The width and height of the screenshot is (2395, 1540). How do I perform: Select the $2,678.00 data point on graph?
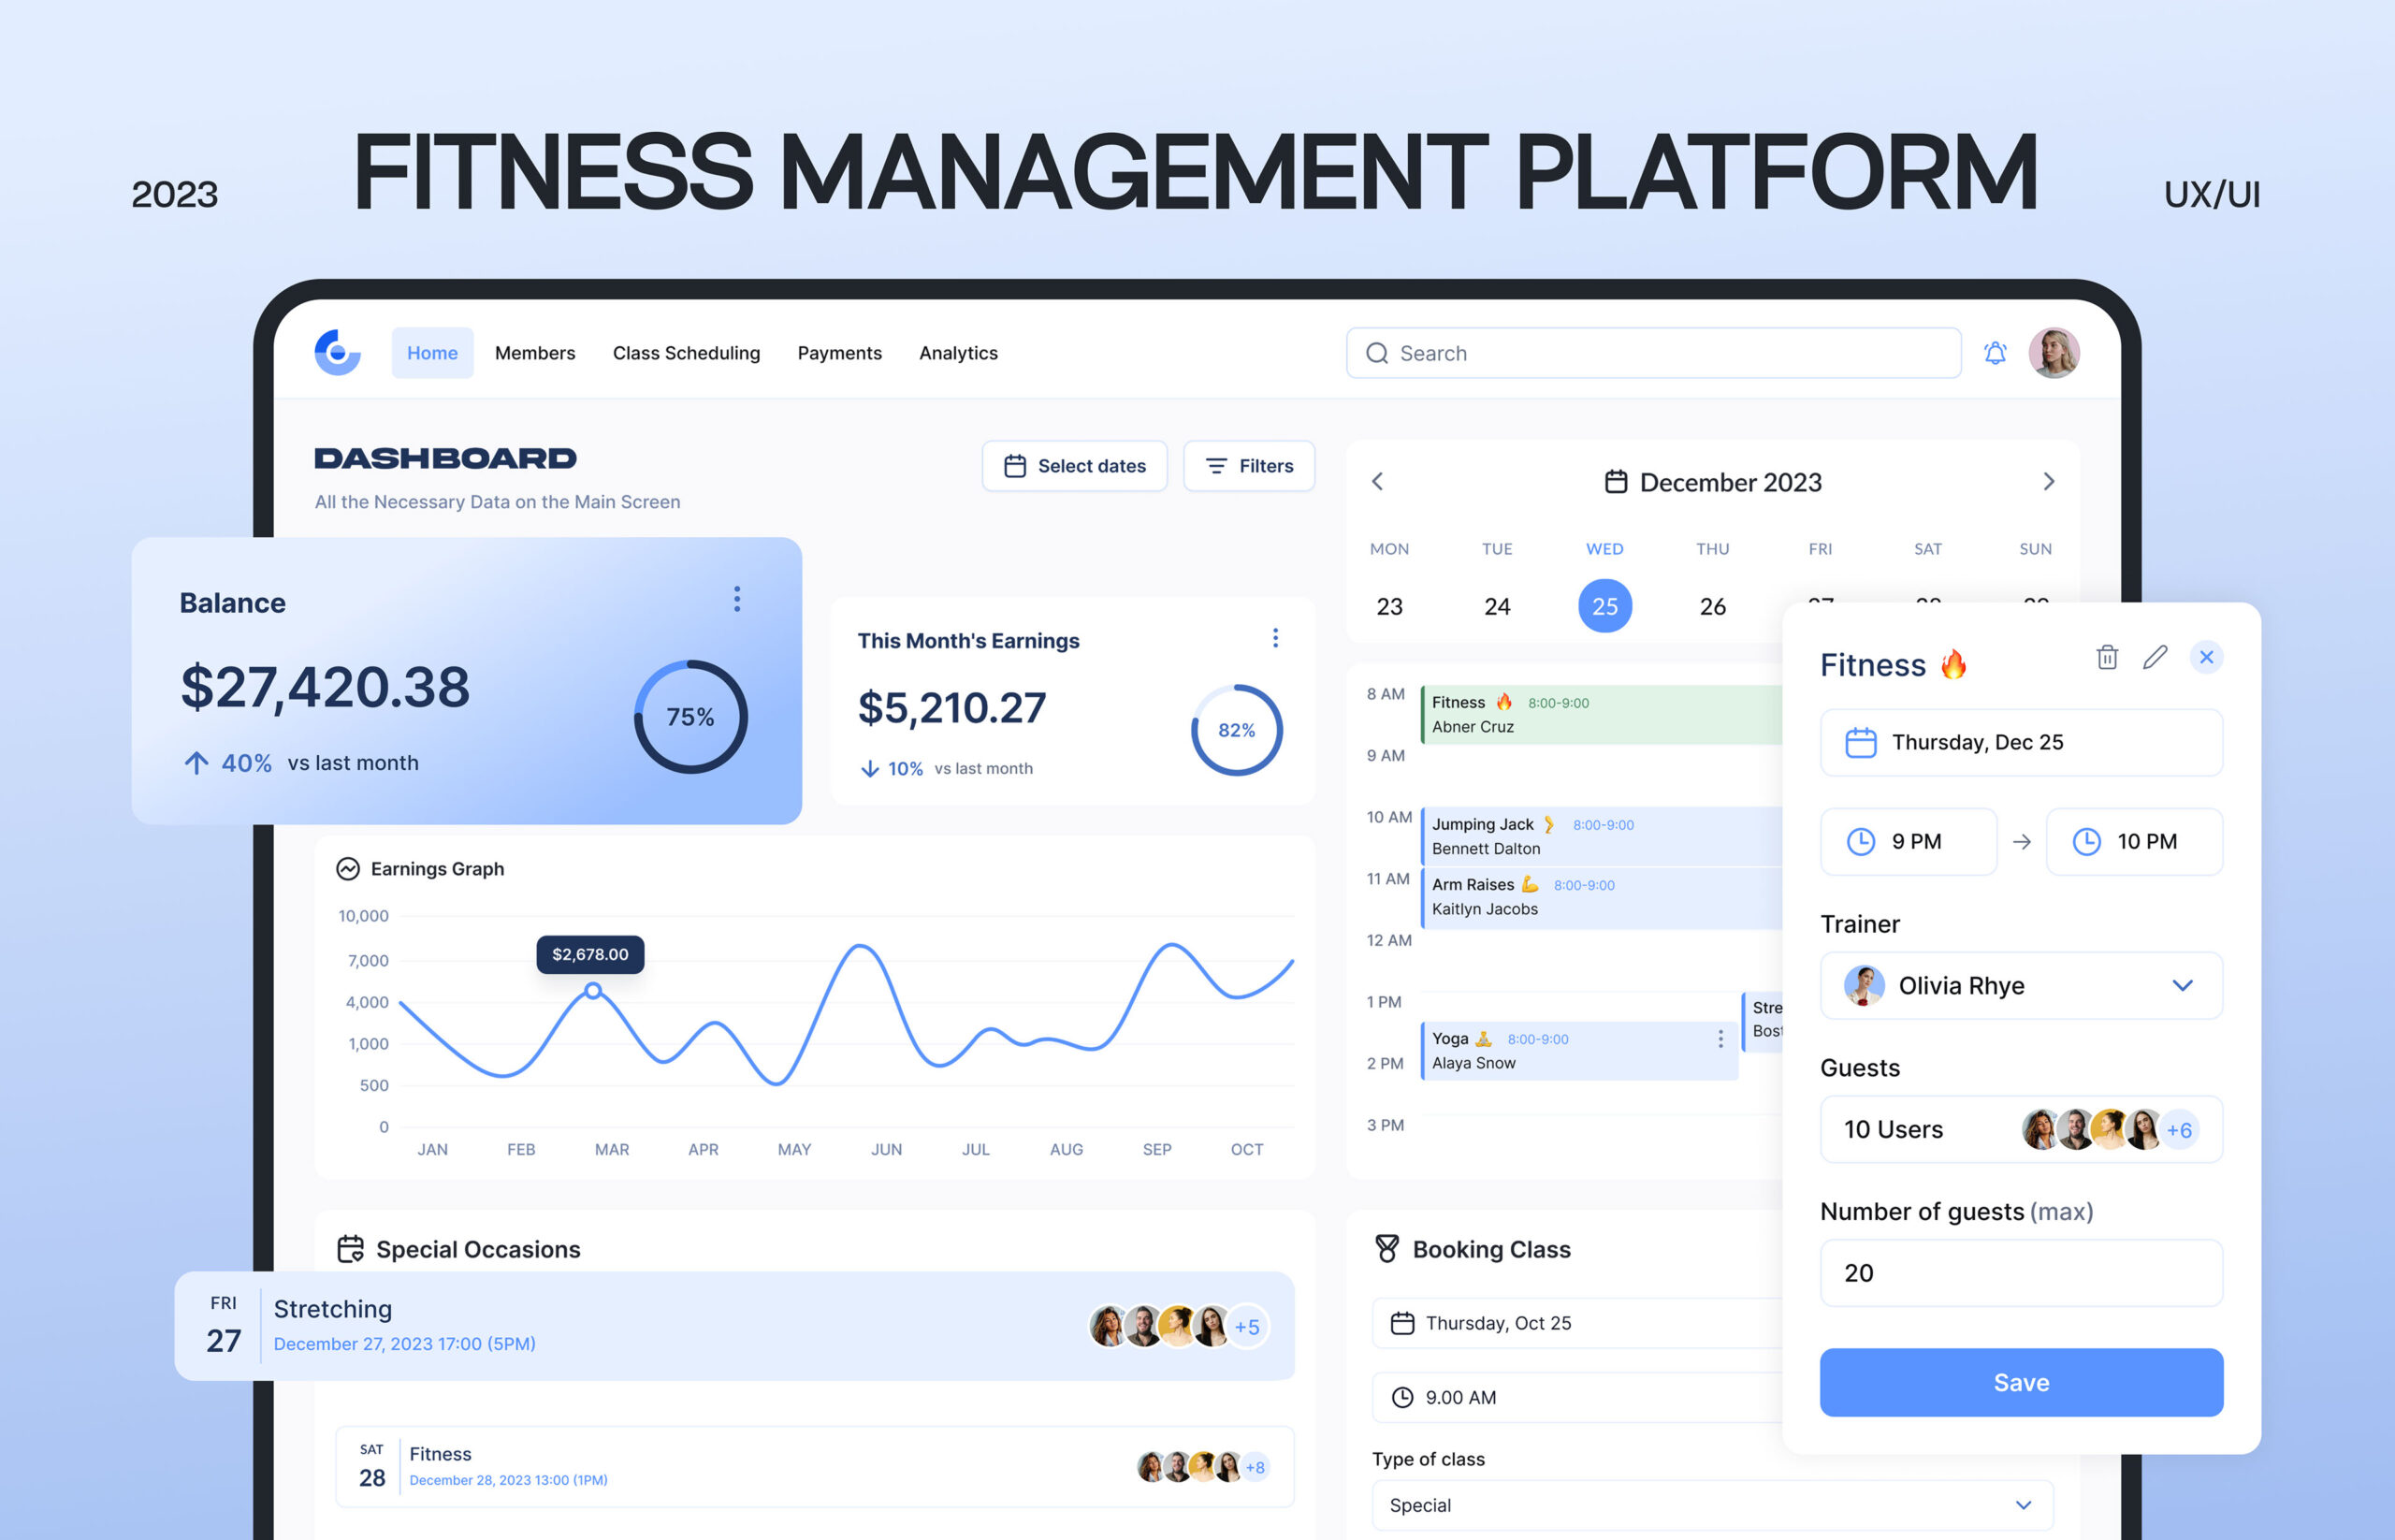coord(593,990)
